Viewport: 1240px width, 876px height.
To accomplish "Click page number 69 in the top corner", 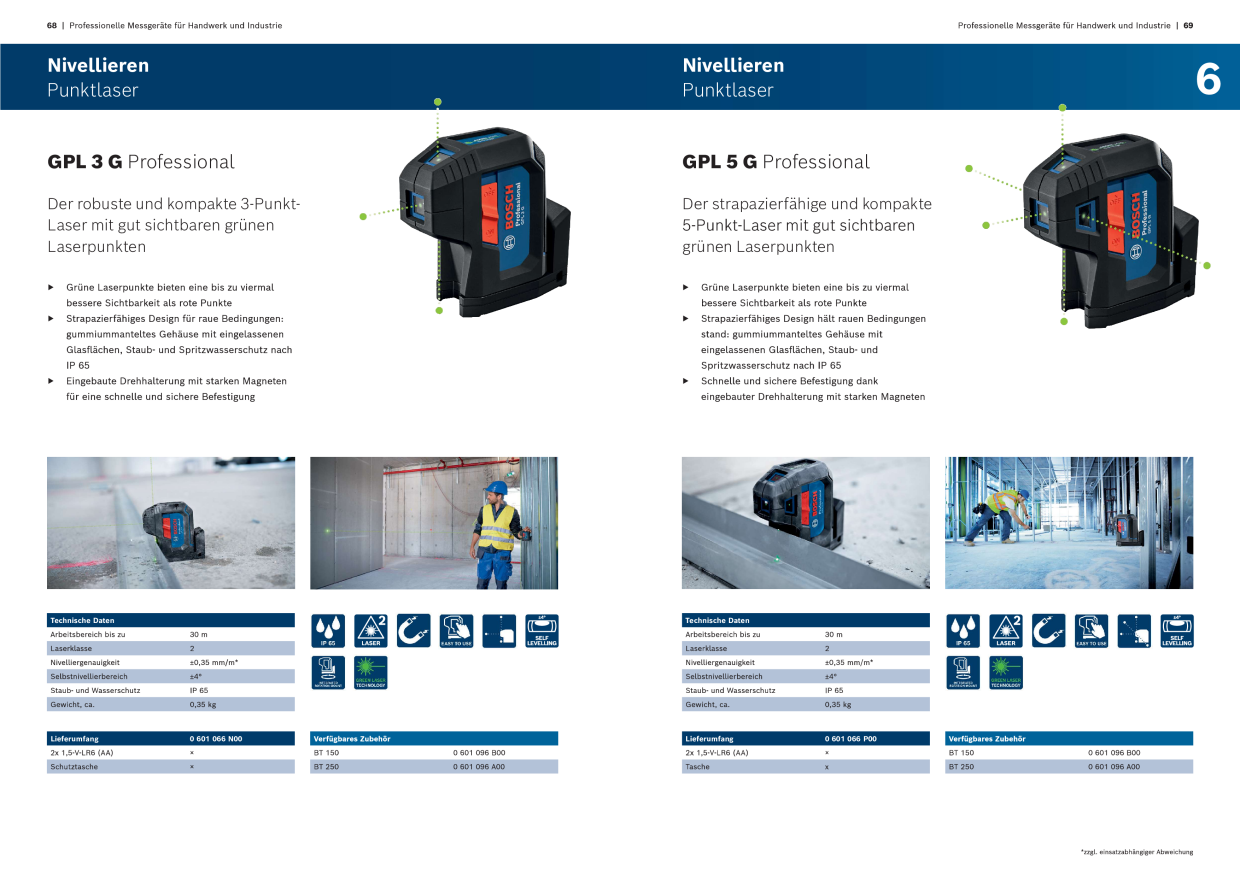I will tap(1188, 26).
